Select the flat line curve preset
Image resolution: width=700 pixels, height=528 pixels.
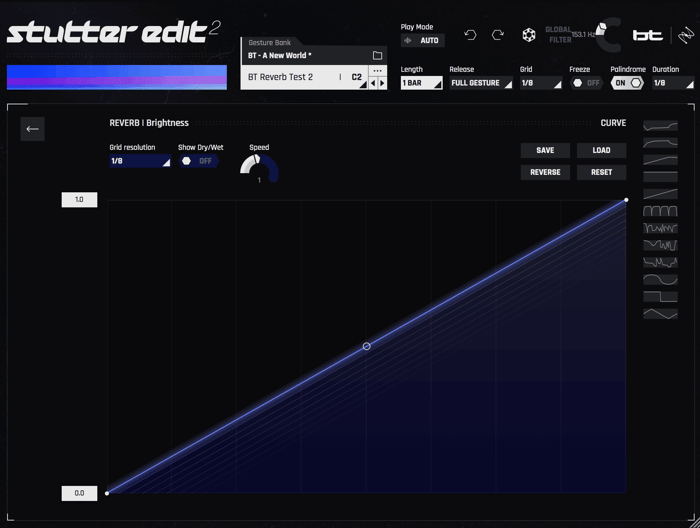pyautogui.click(x=660, y=177)
